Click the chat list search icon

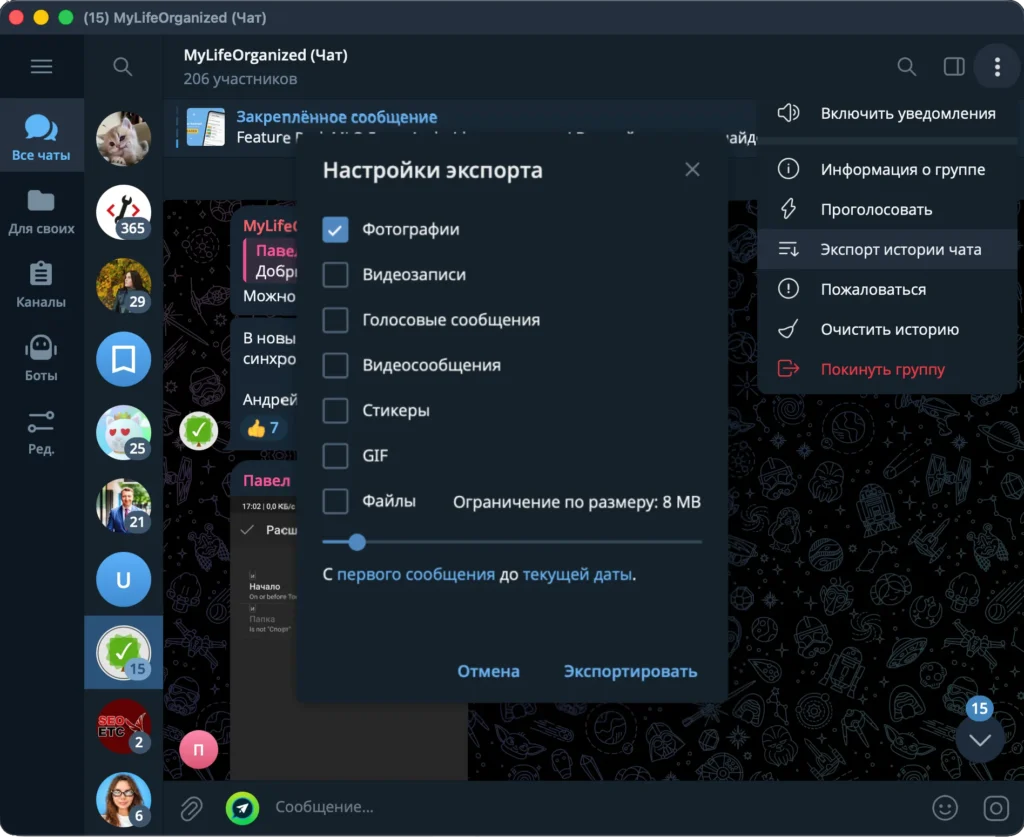pyautogui.click(x=122, y=66)
